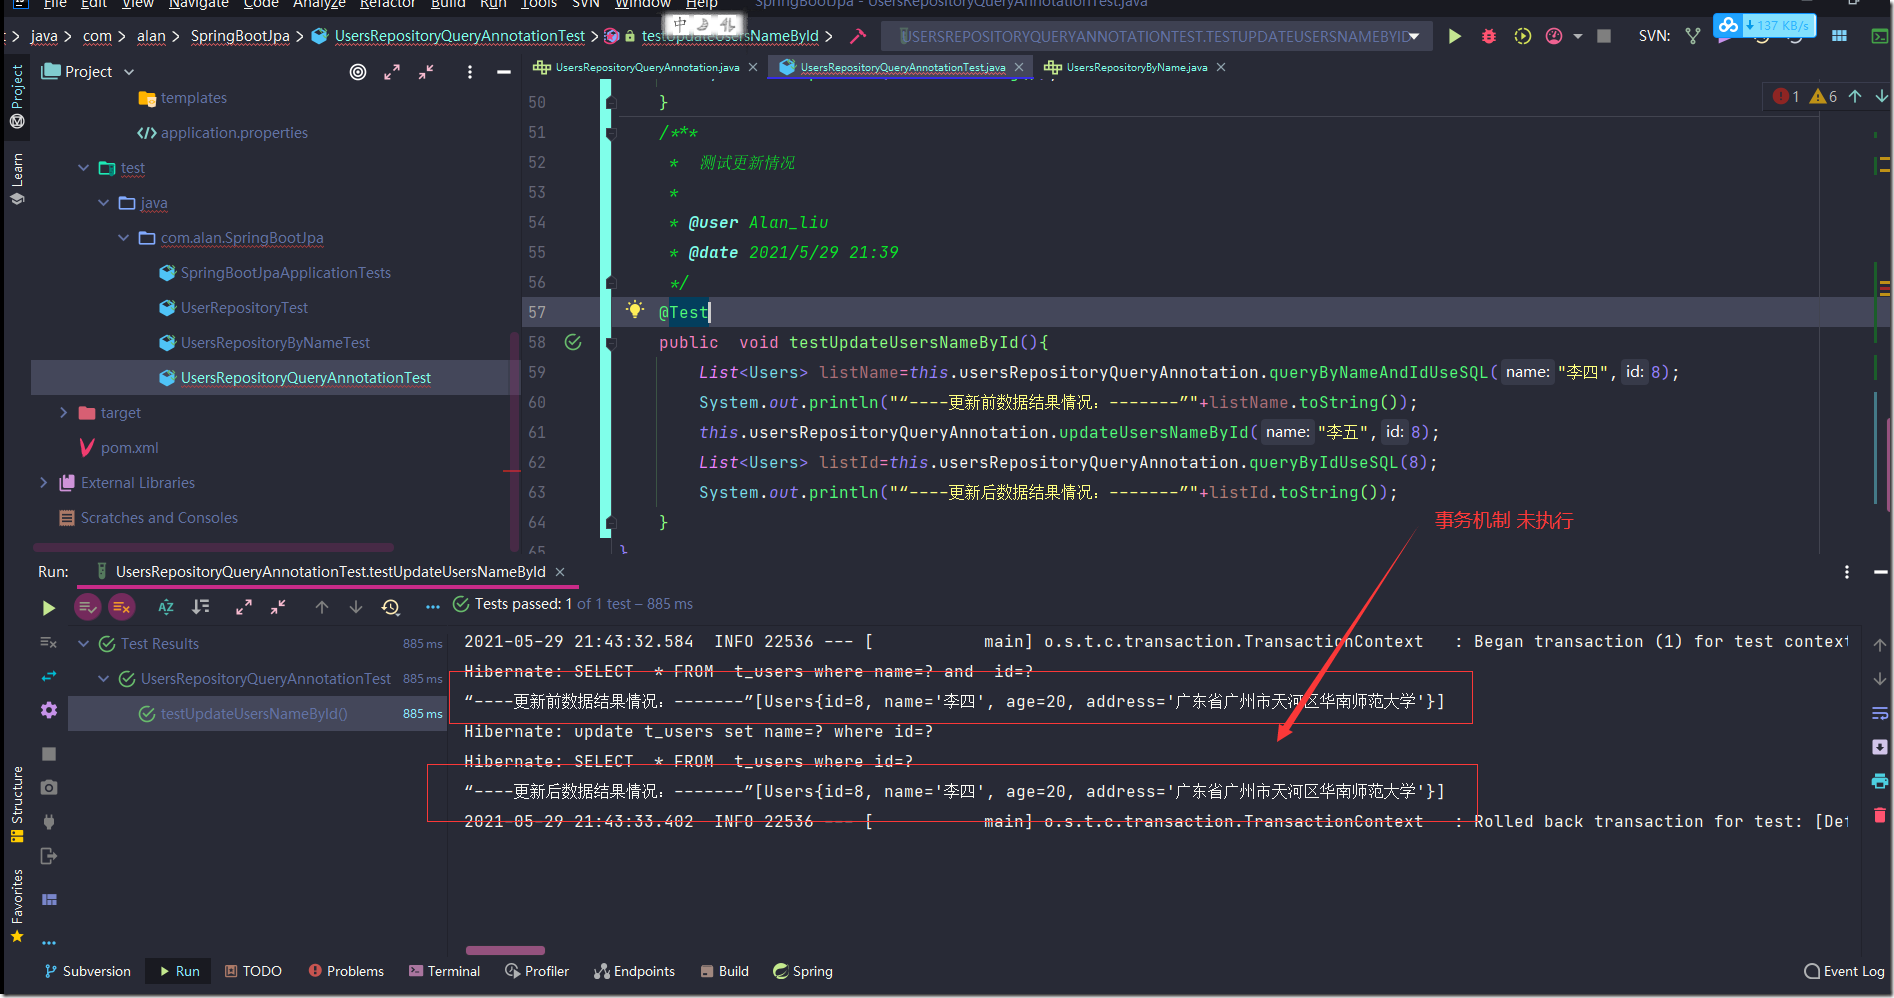Collapse the java folder under test
Image resolution: width=1894 pixels, height=998 pixels.
pos(104,203)
